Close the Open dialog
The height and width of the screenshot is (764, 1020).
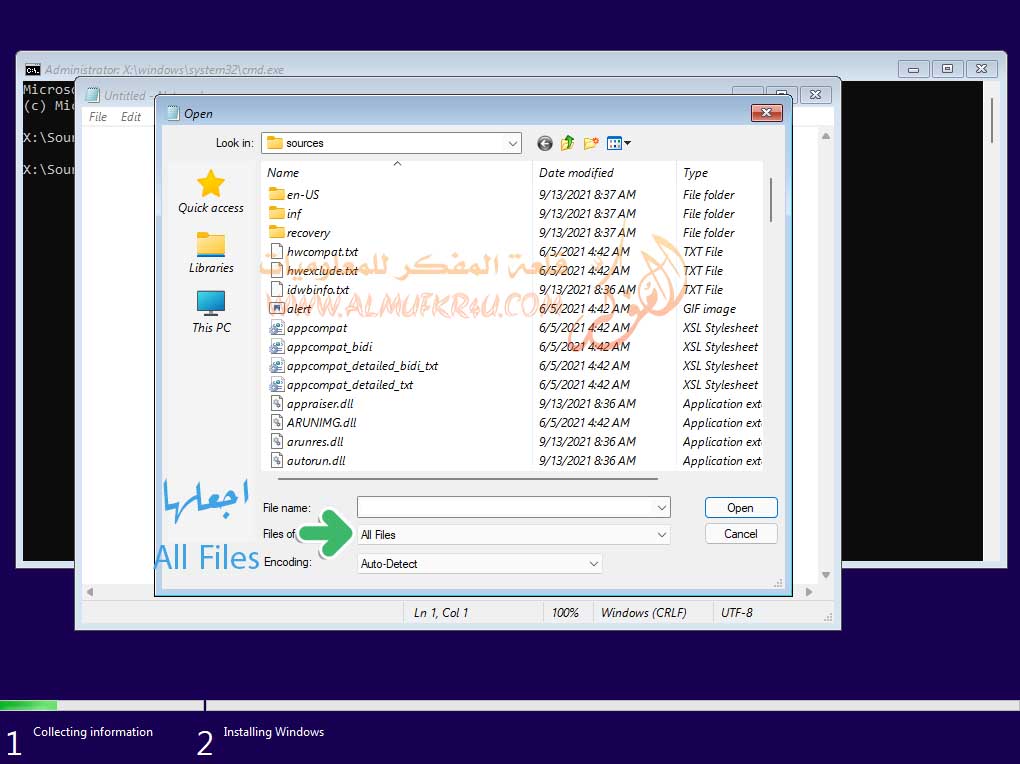(x=766, y=113)
